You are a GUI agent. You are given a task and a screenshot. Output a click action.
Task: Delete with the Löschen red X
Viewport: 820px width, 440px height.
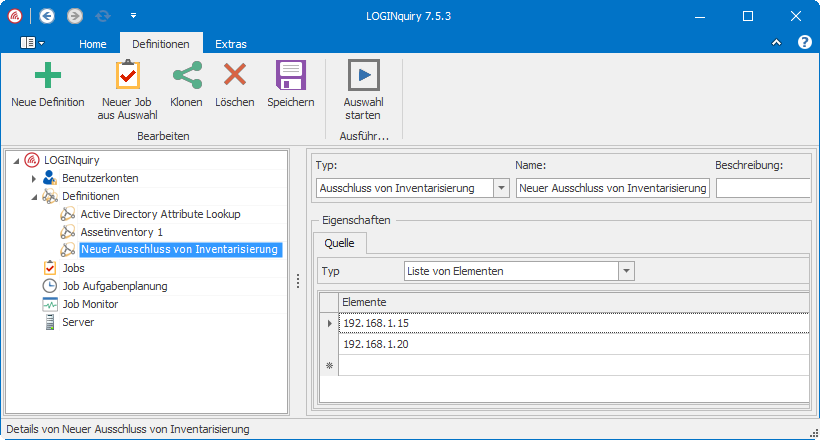point(235,74)
